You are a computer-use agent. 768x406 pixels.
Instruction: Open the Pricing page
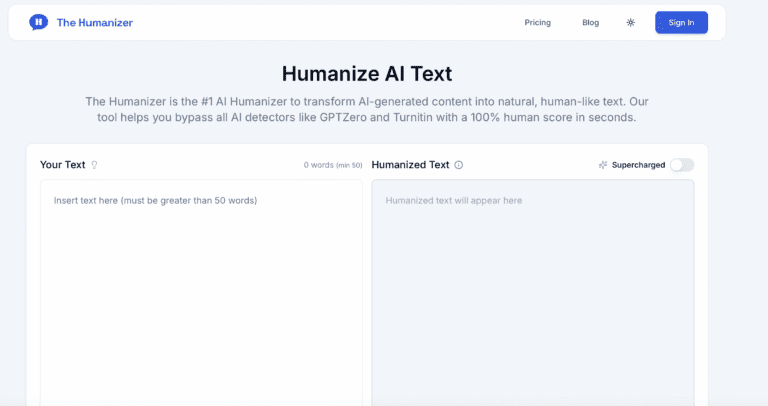point(537,23)
